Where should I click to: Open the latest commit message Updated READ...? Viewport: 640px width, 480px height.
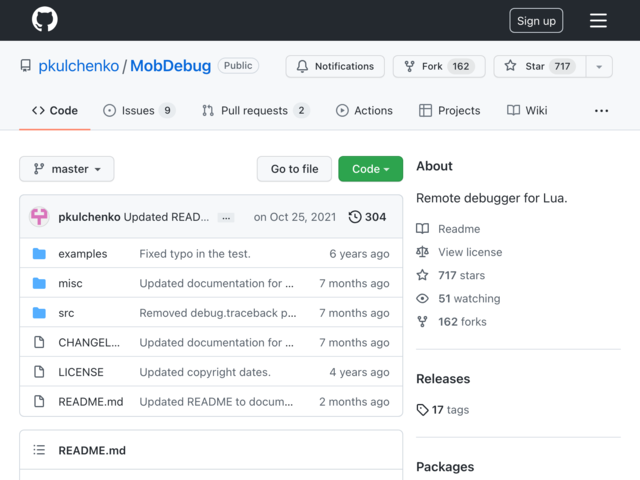(x=166, y=217)
